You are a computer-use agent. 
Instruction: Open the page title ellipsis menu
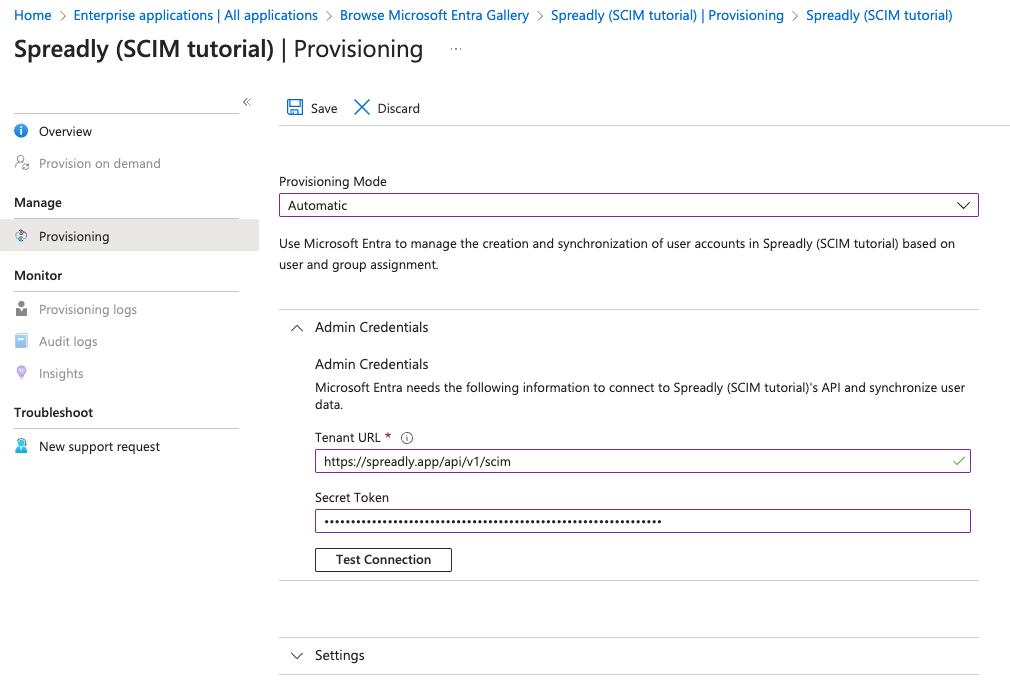[455, 48]
